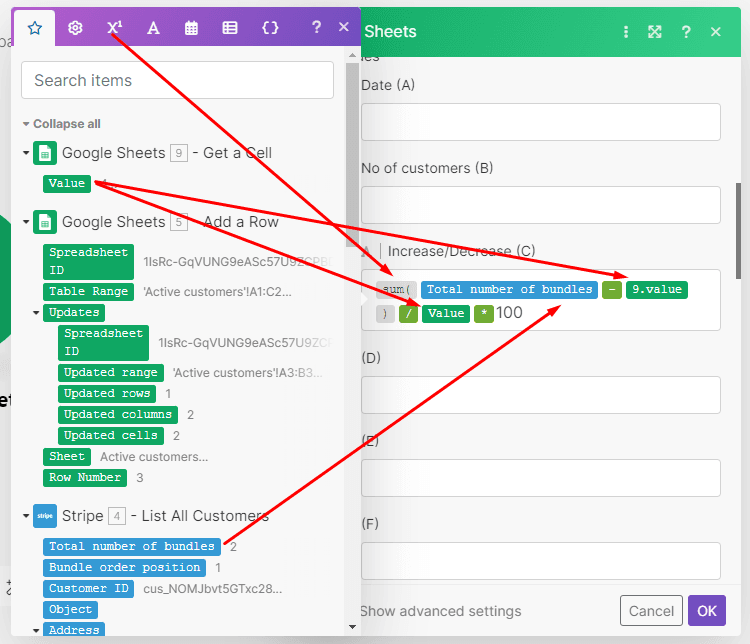This screenshot has height=644, width=750.
Task: Click the (F) input field
Action: [540, 561]
